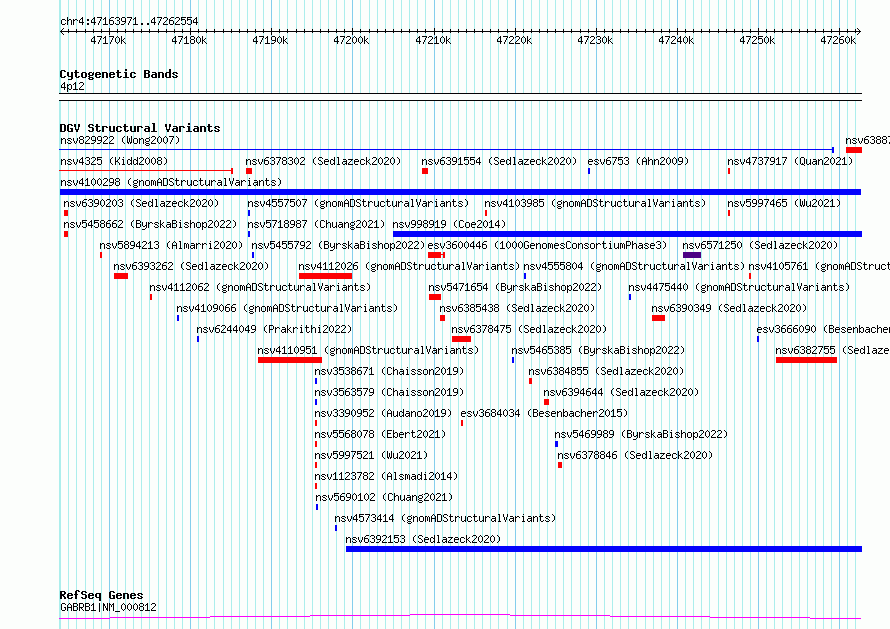Viewport: 890px width, 629px height.
Task: Click the DGV Structural Variants track title
Action: pos(140,128)
